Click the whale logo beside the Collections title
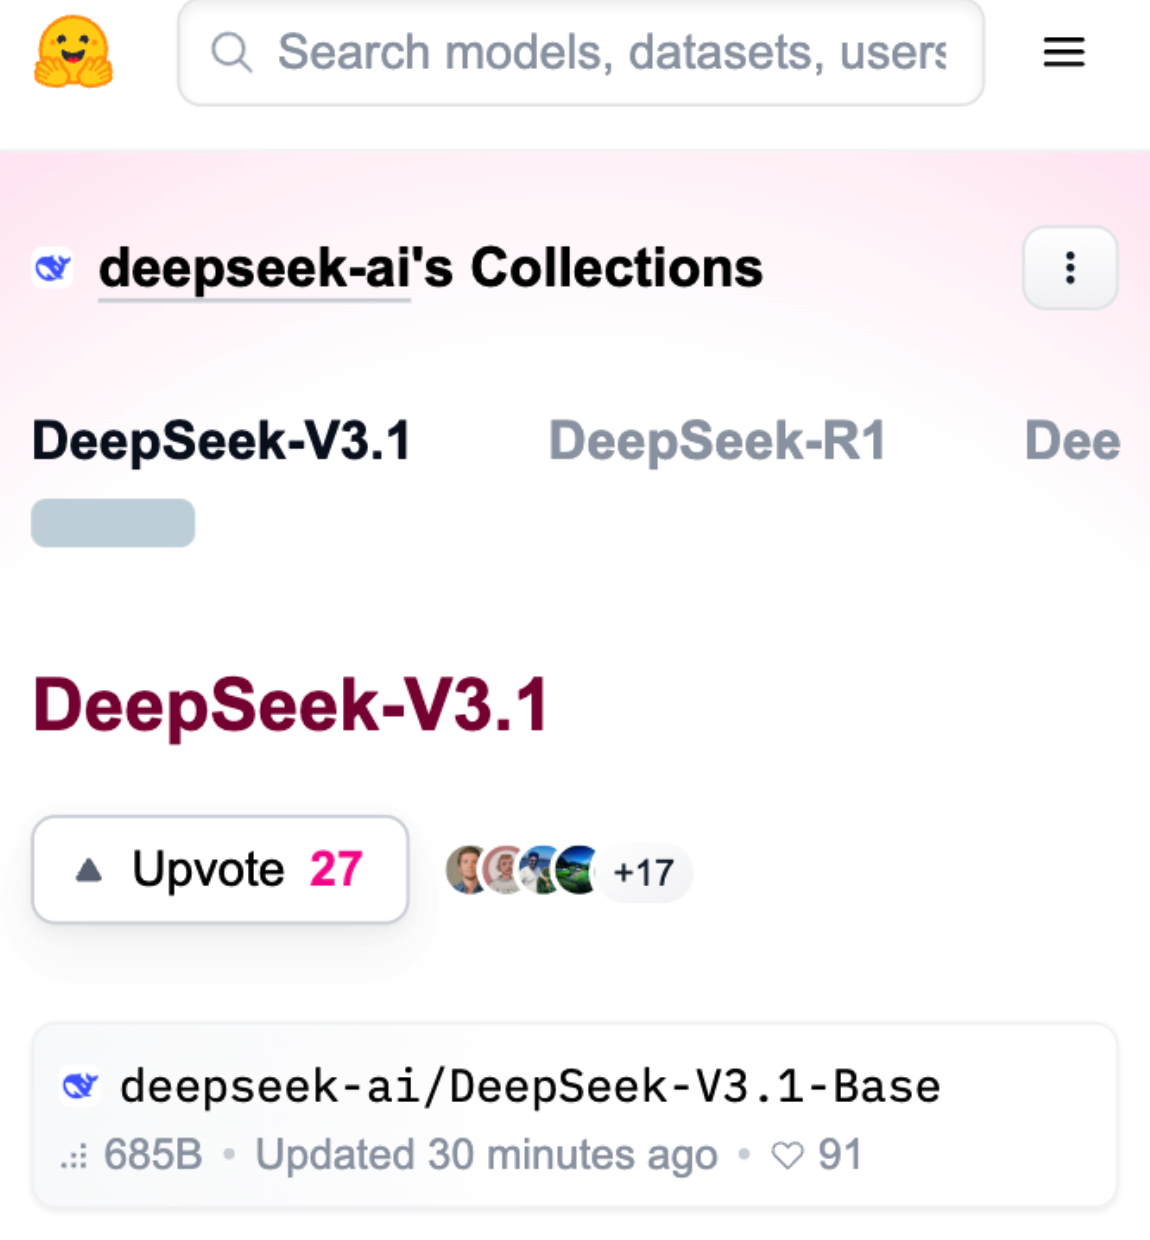 click(53, 268)
